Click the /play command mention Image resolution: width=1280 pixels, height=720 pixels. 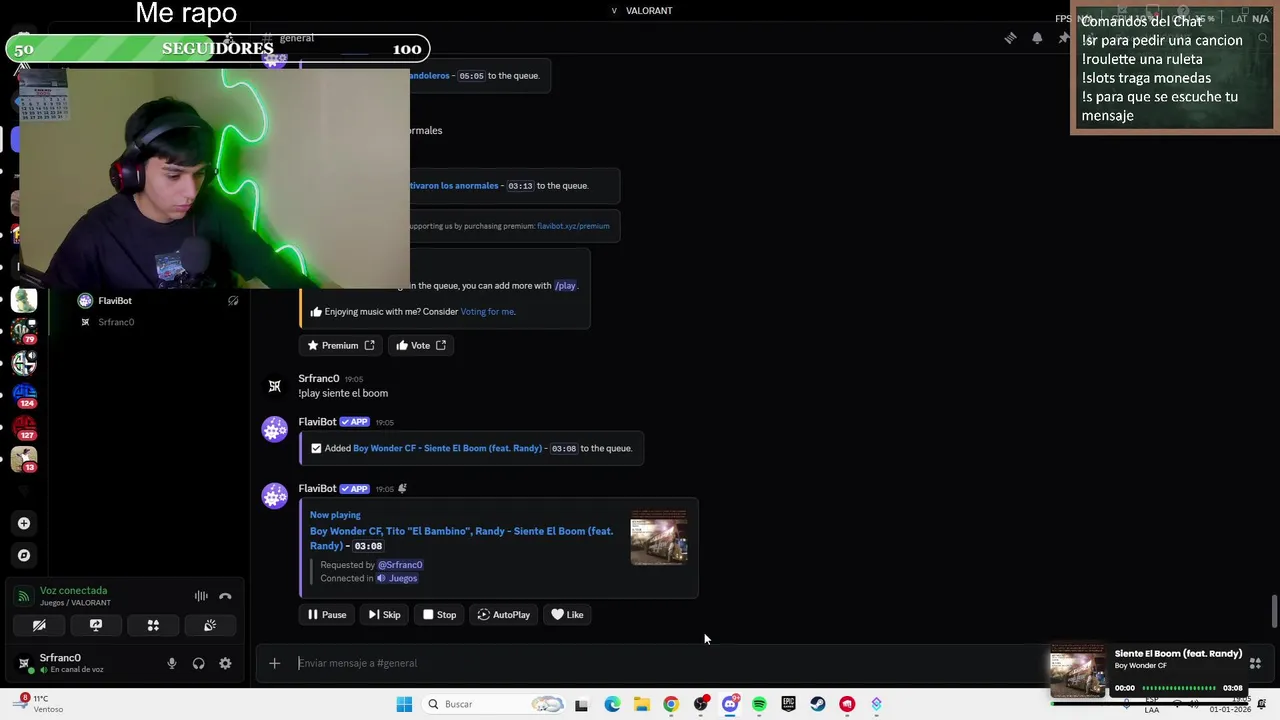click(565, 286)
